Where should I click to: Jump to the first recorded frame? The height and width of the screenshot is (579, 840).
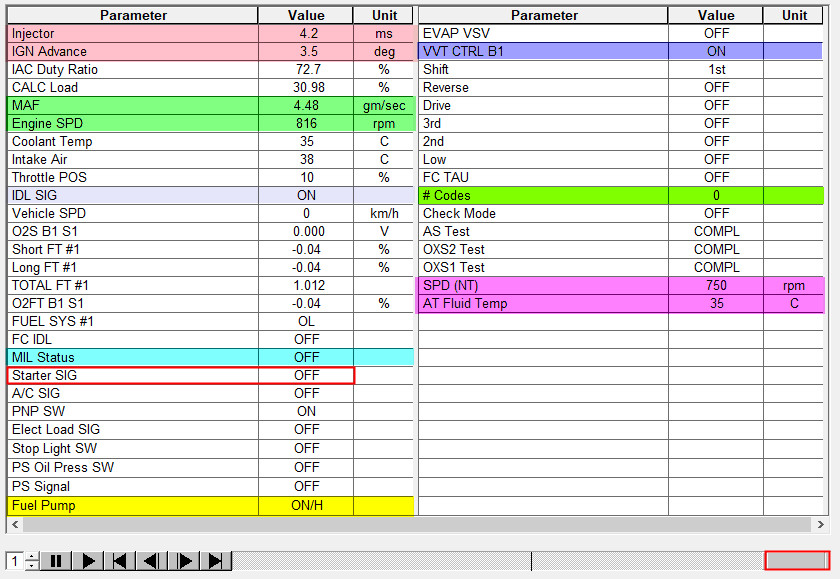[x=119, y=561]
